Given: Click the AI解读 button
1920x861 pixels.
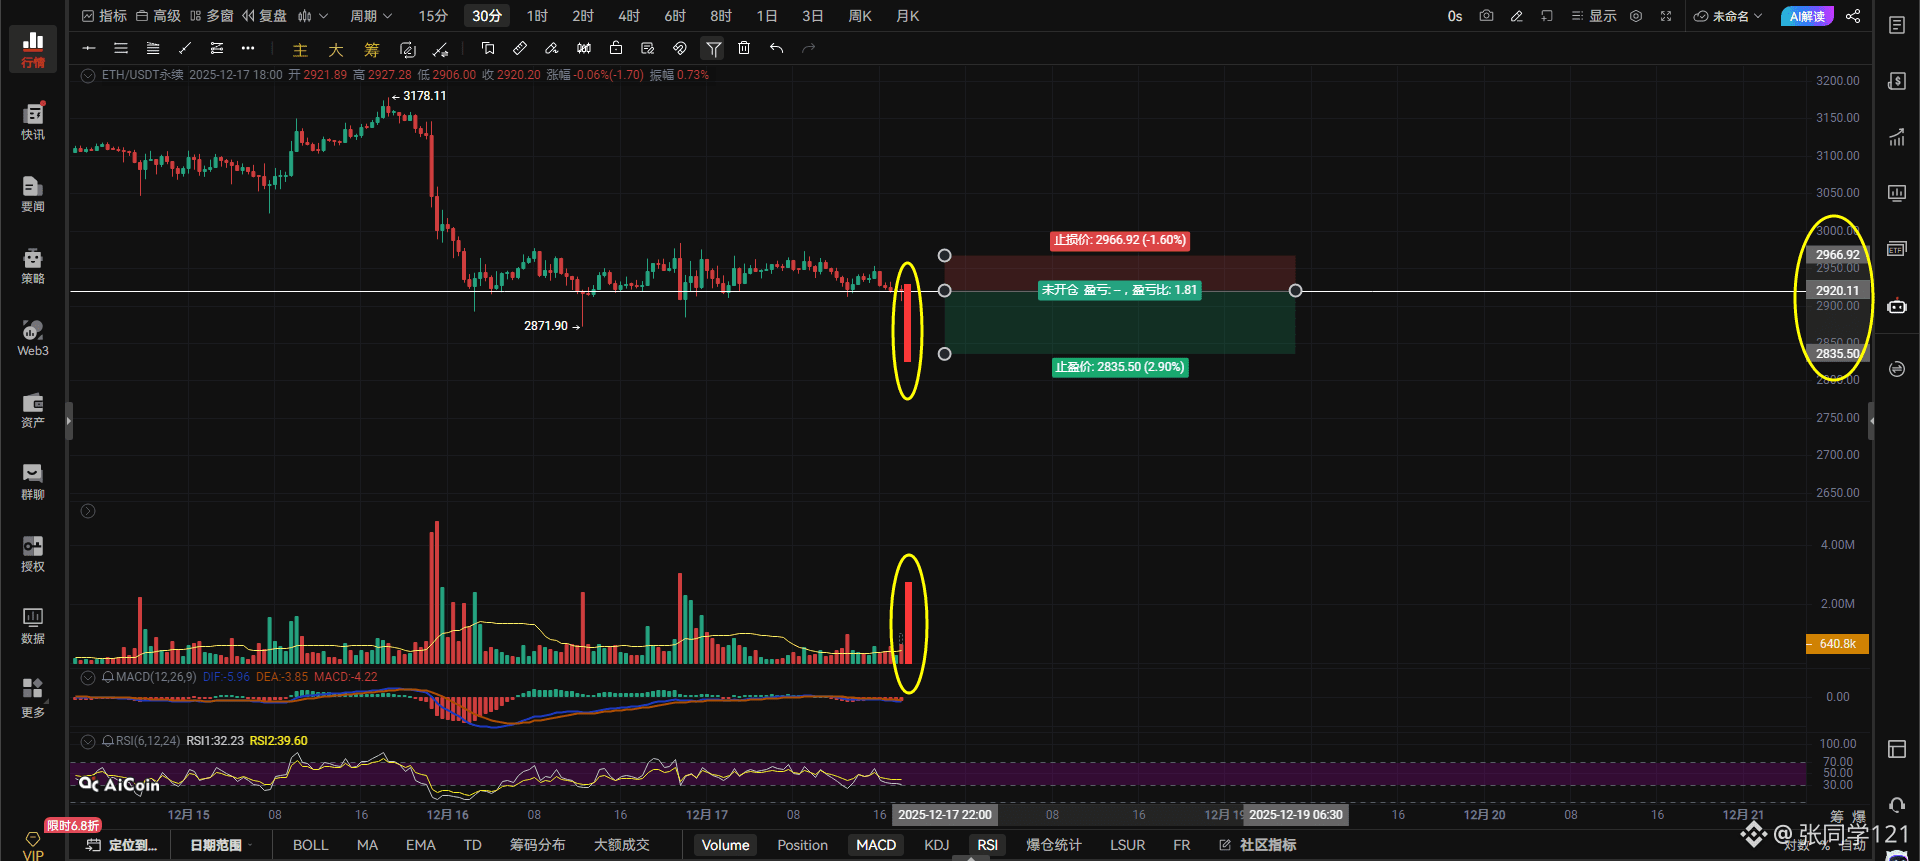Looking at the screenshot, I should click(x=1807, y=16).
